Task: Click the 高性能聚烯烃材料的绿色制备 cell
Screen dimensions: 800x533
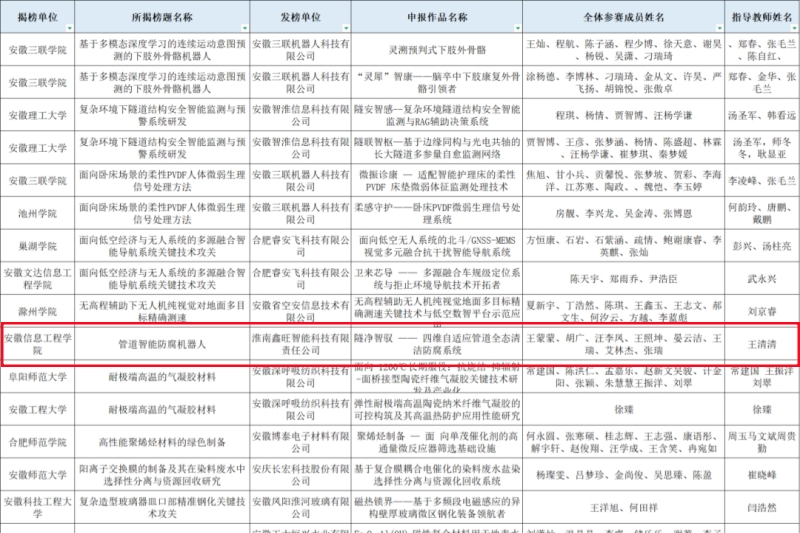Action: pos(162,442)
